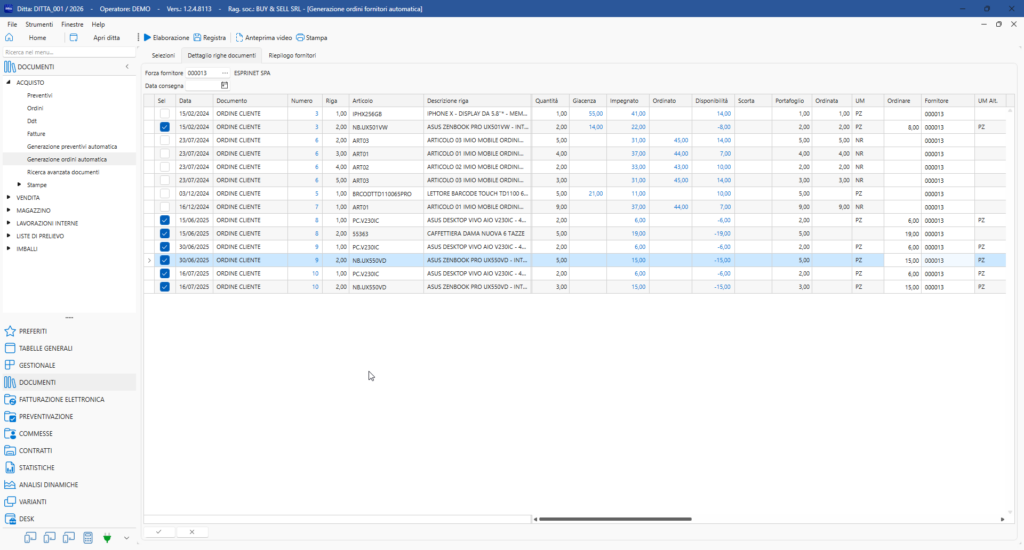Switch to the Riepilogo fornitori tab
This screenshot has width=1024, height=550.
[x=292, y=56]
